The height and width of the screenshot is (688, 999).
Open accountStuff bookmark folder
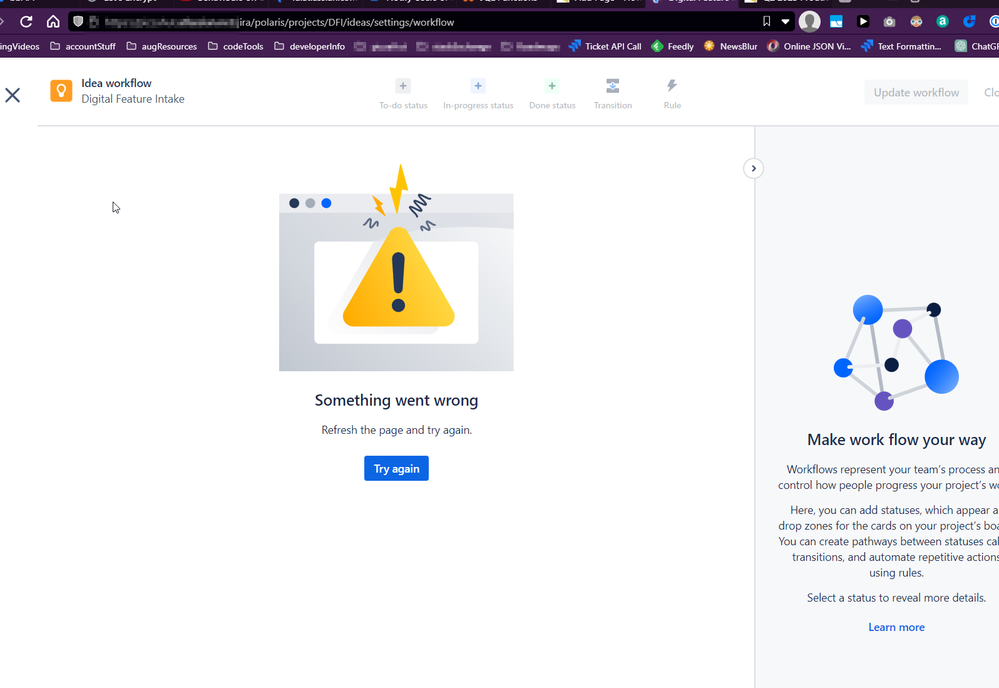tap(83, 46)
